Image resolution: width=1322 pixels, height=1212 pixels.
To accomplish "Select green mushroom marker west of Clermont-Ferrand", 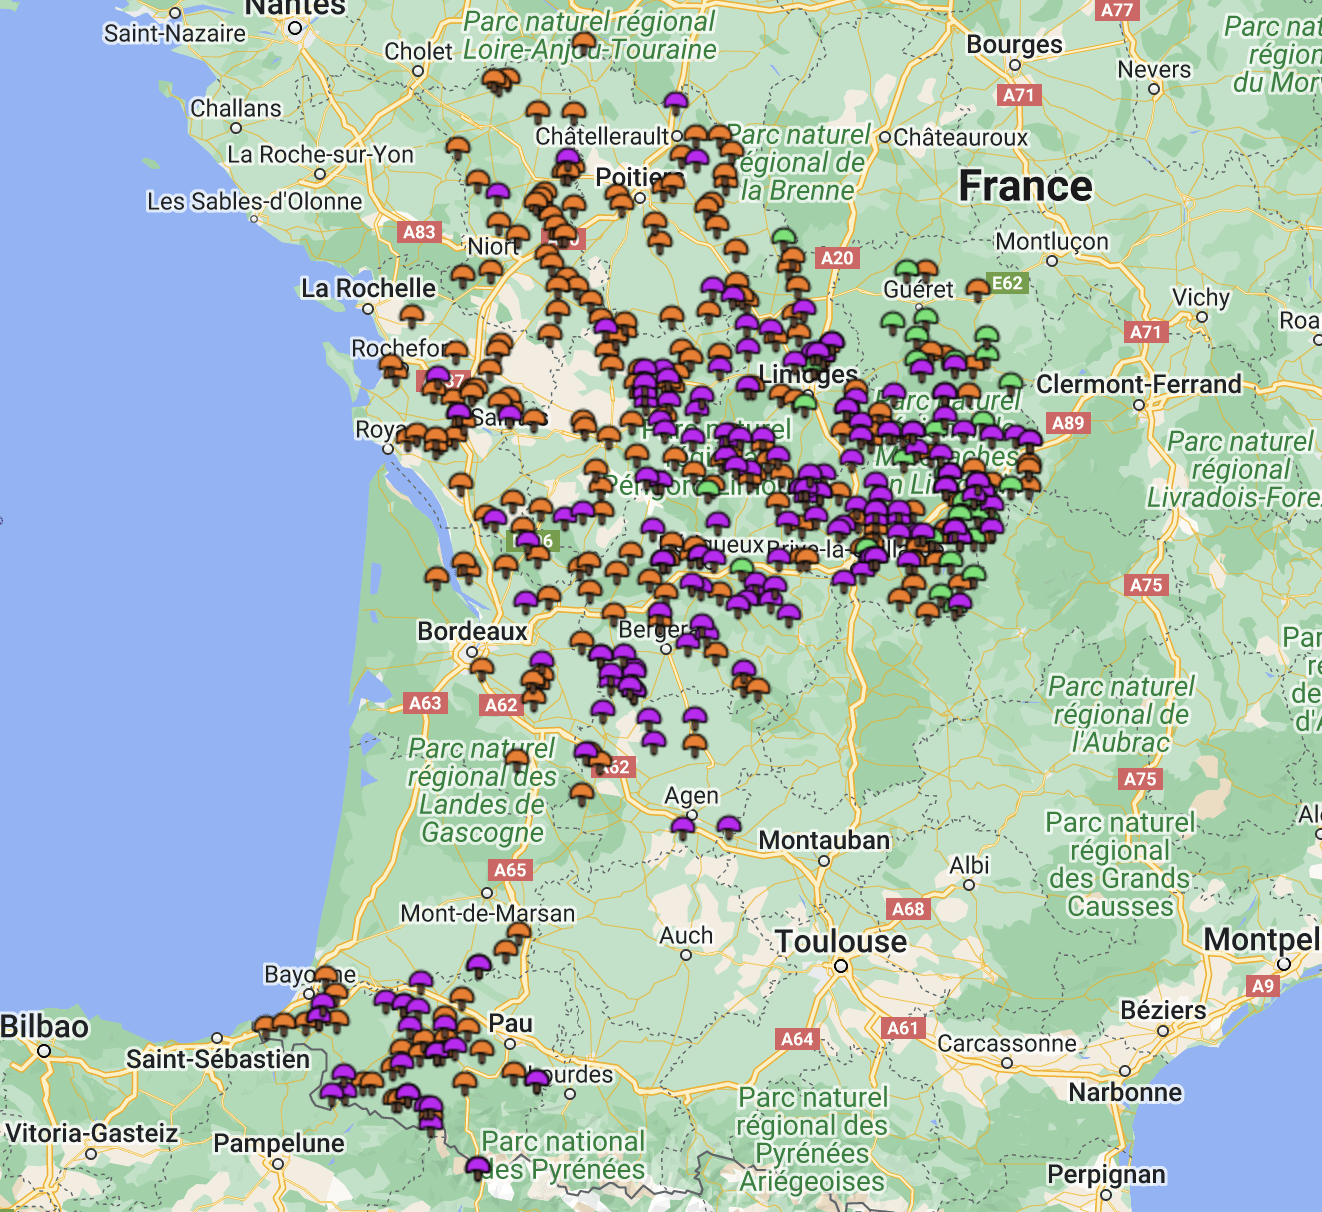I will tap(1011, 383).
